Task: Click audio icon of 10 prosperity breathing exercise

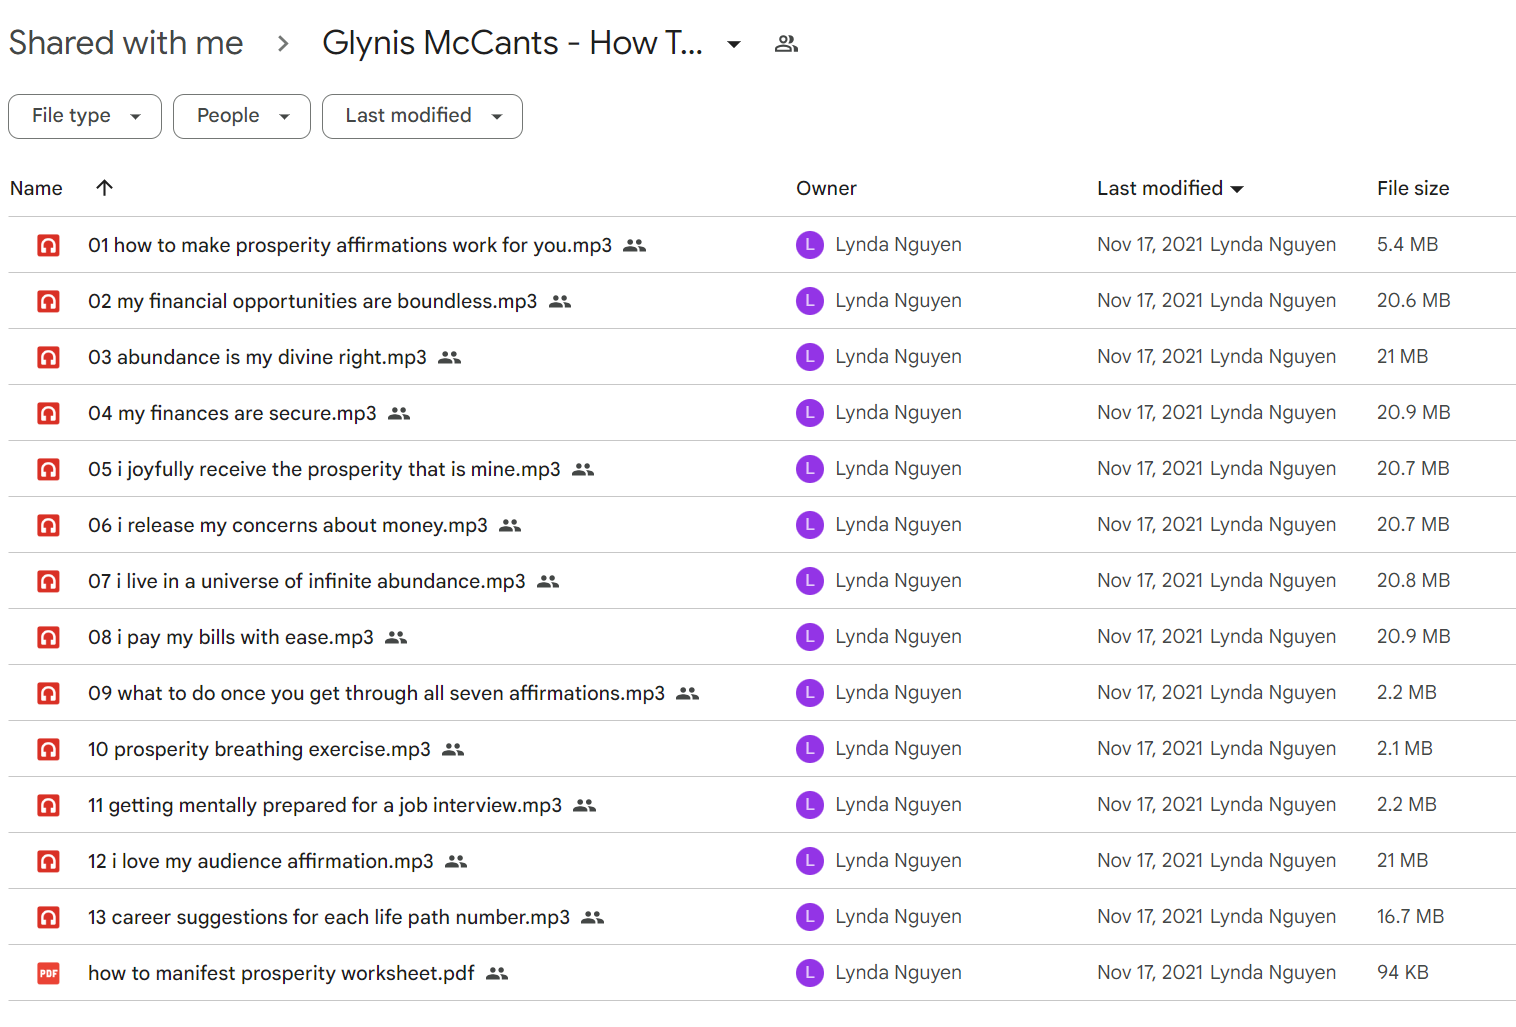Action: pos(48,749)
